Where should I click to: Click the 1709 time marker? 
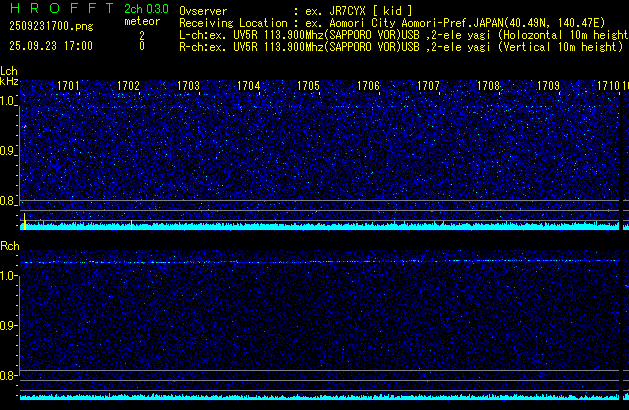tap(548, 86)
